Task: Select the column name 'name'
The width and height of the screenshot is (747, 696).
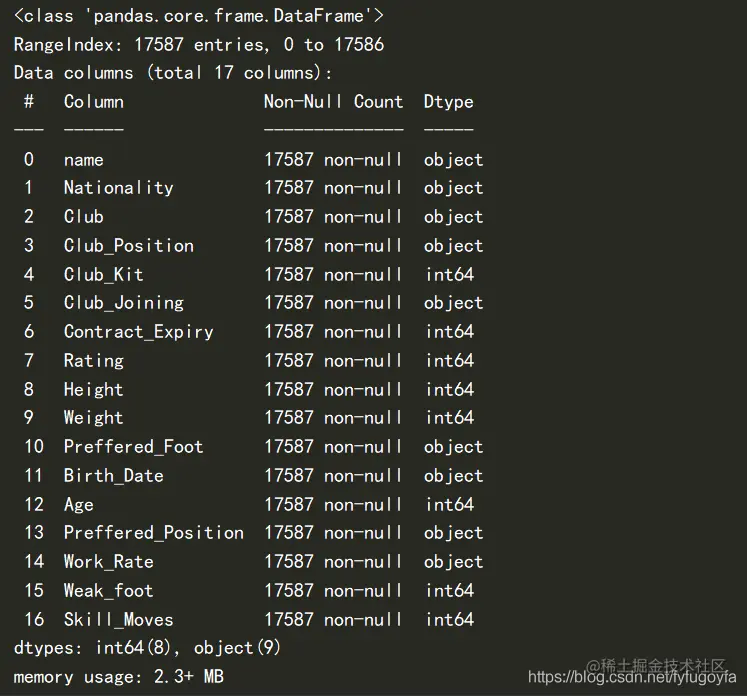Action: click(84, 160)
